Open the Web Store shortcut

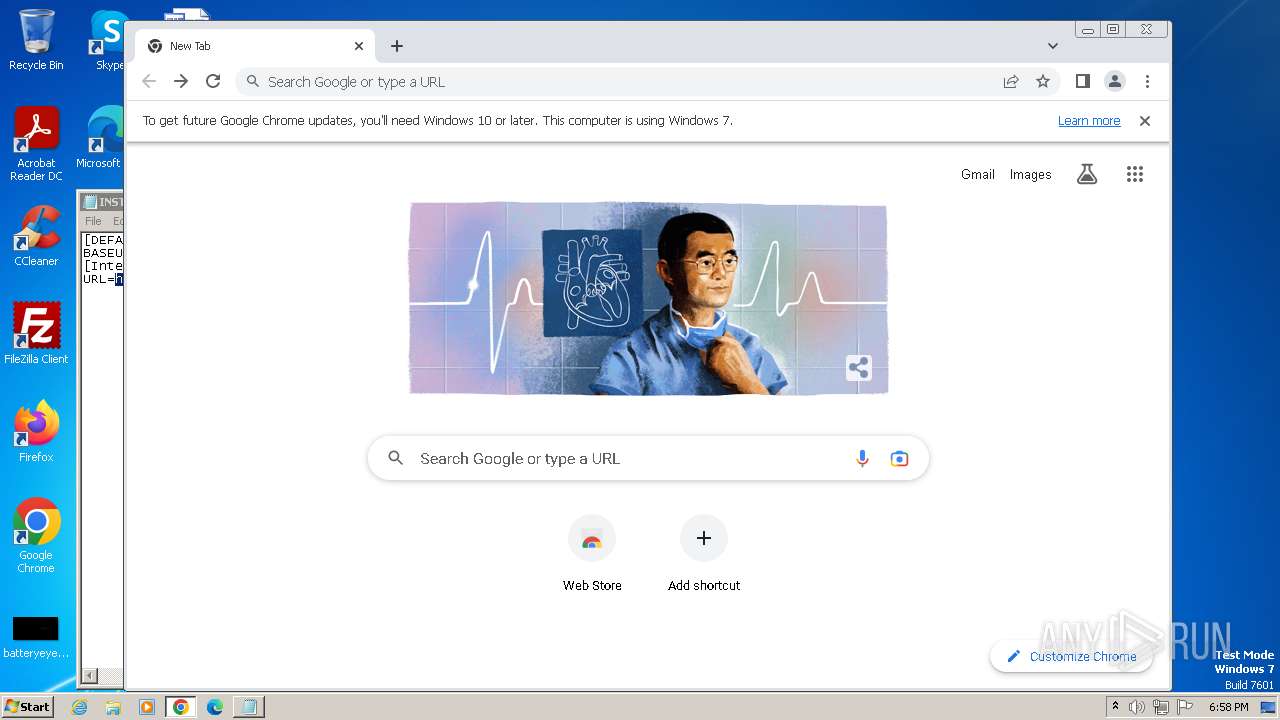pyautogui.click(x=592, y=554)
